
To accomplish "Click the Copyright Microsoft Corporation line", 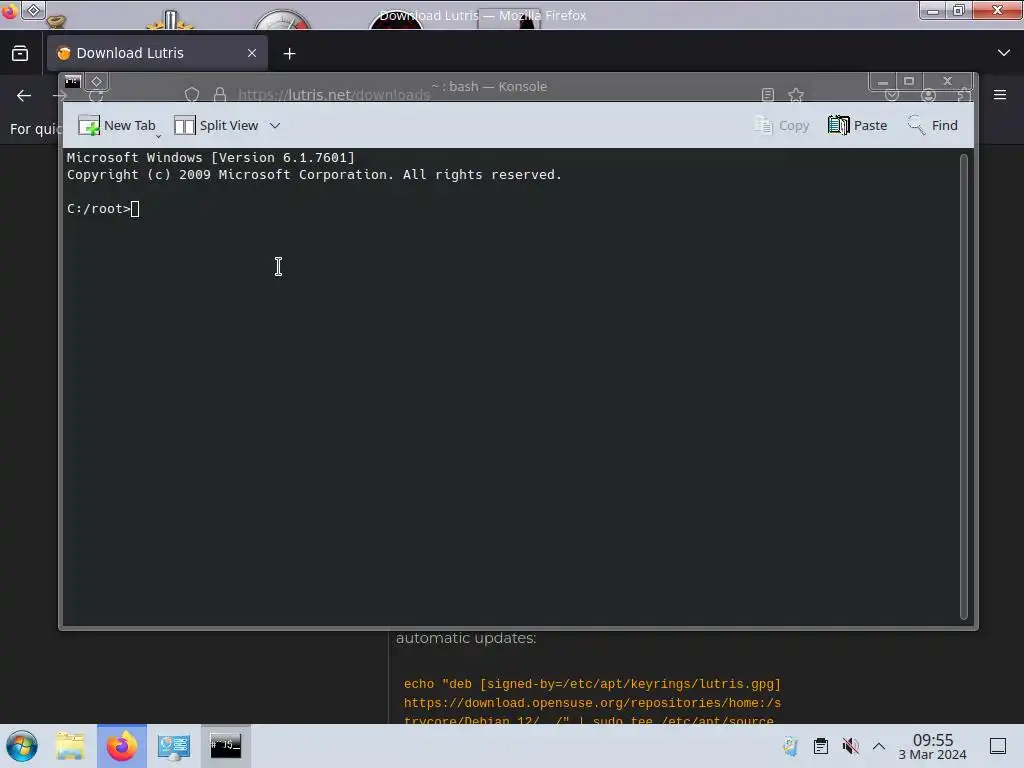I will tap(314, 174).
